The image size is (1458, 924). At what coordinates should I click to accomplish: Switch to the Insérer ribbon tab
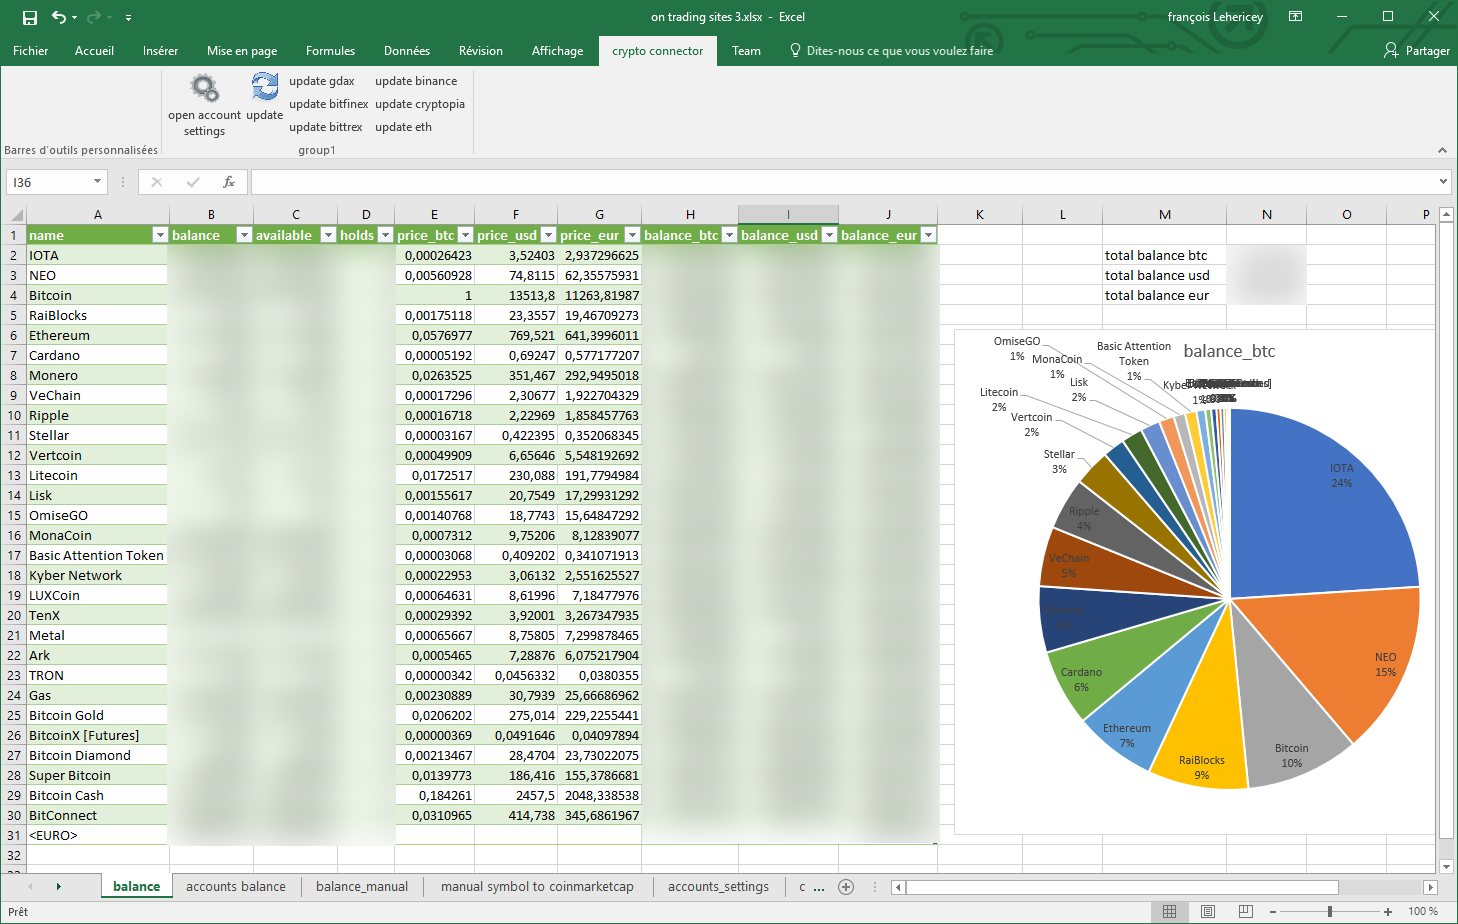pyautogui.click(x=160, y=51)
